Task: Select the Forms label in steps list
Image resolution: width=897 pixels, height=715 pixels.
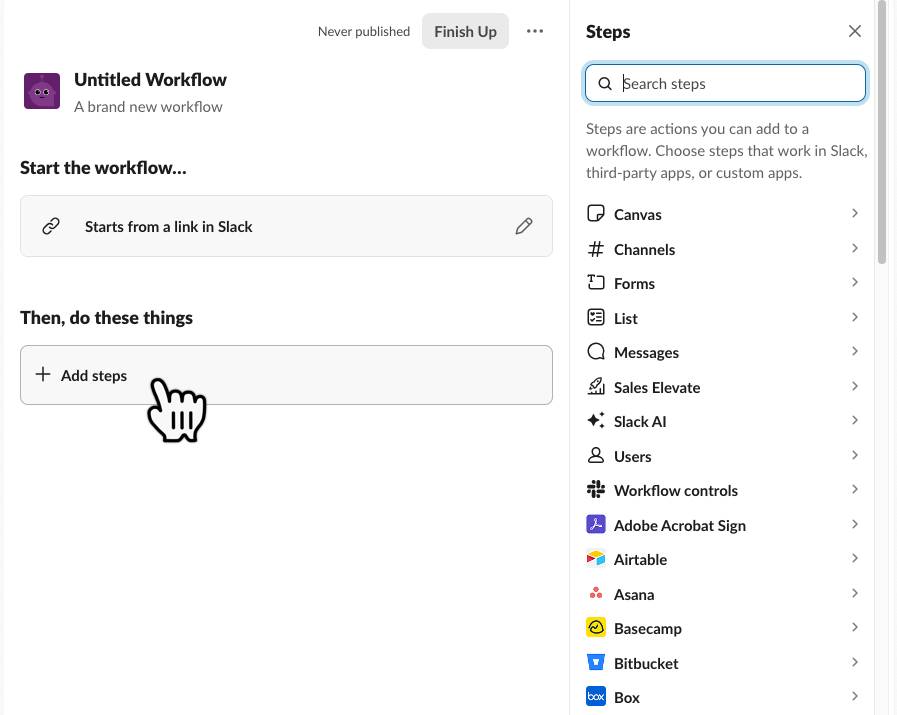Action: coord(634,284)
